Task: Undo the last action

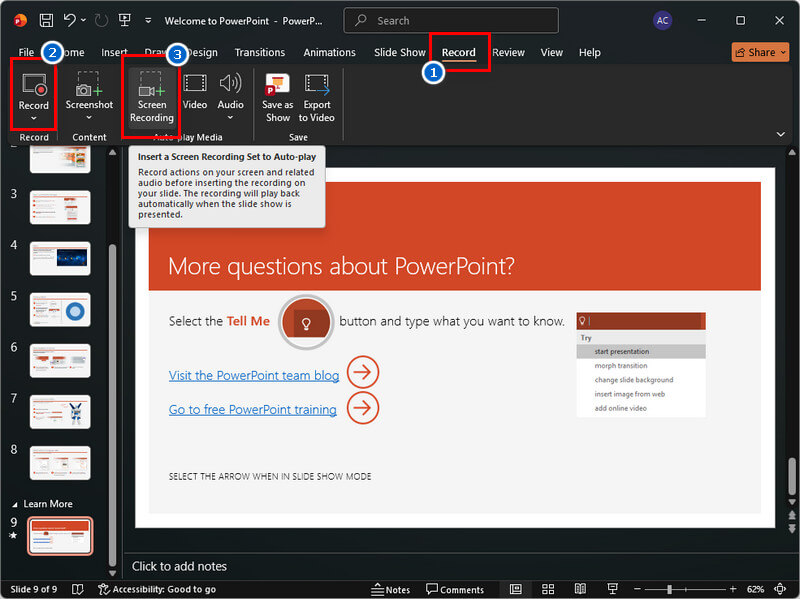Action: [70, 20]
